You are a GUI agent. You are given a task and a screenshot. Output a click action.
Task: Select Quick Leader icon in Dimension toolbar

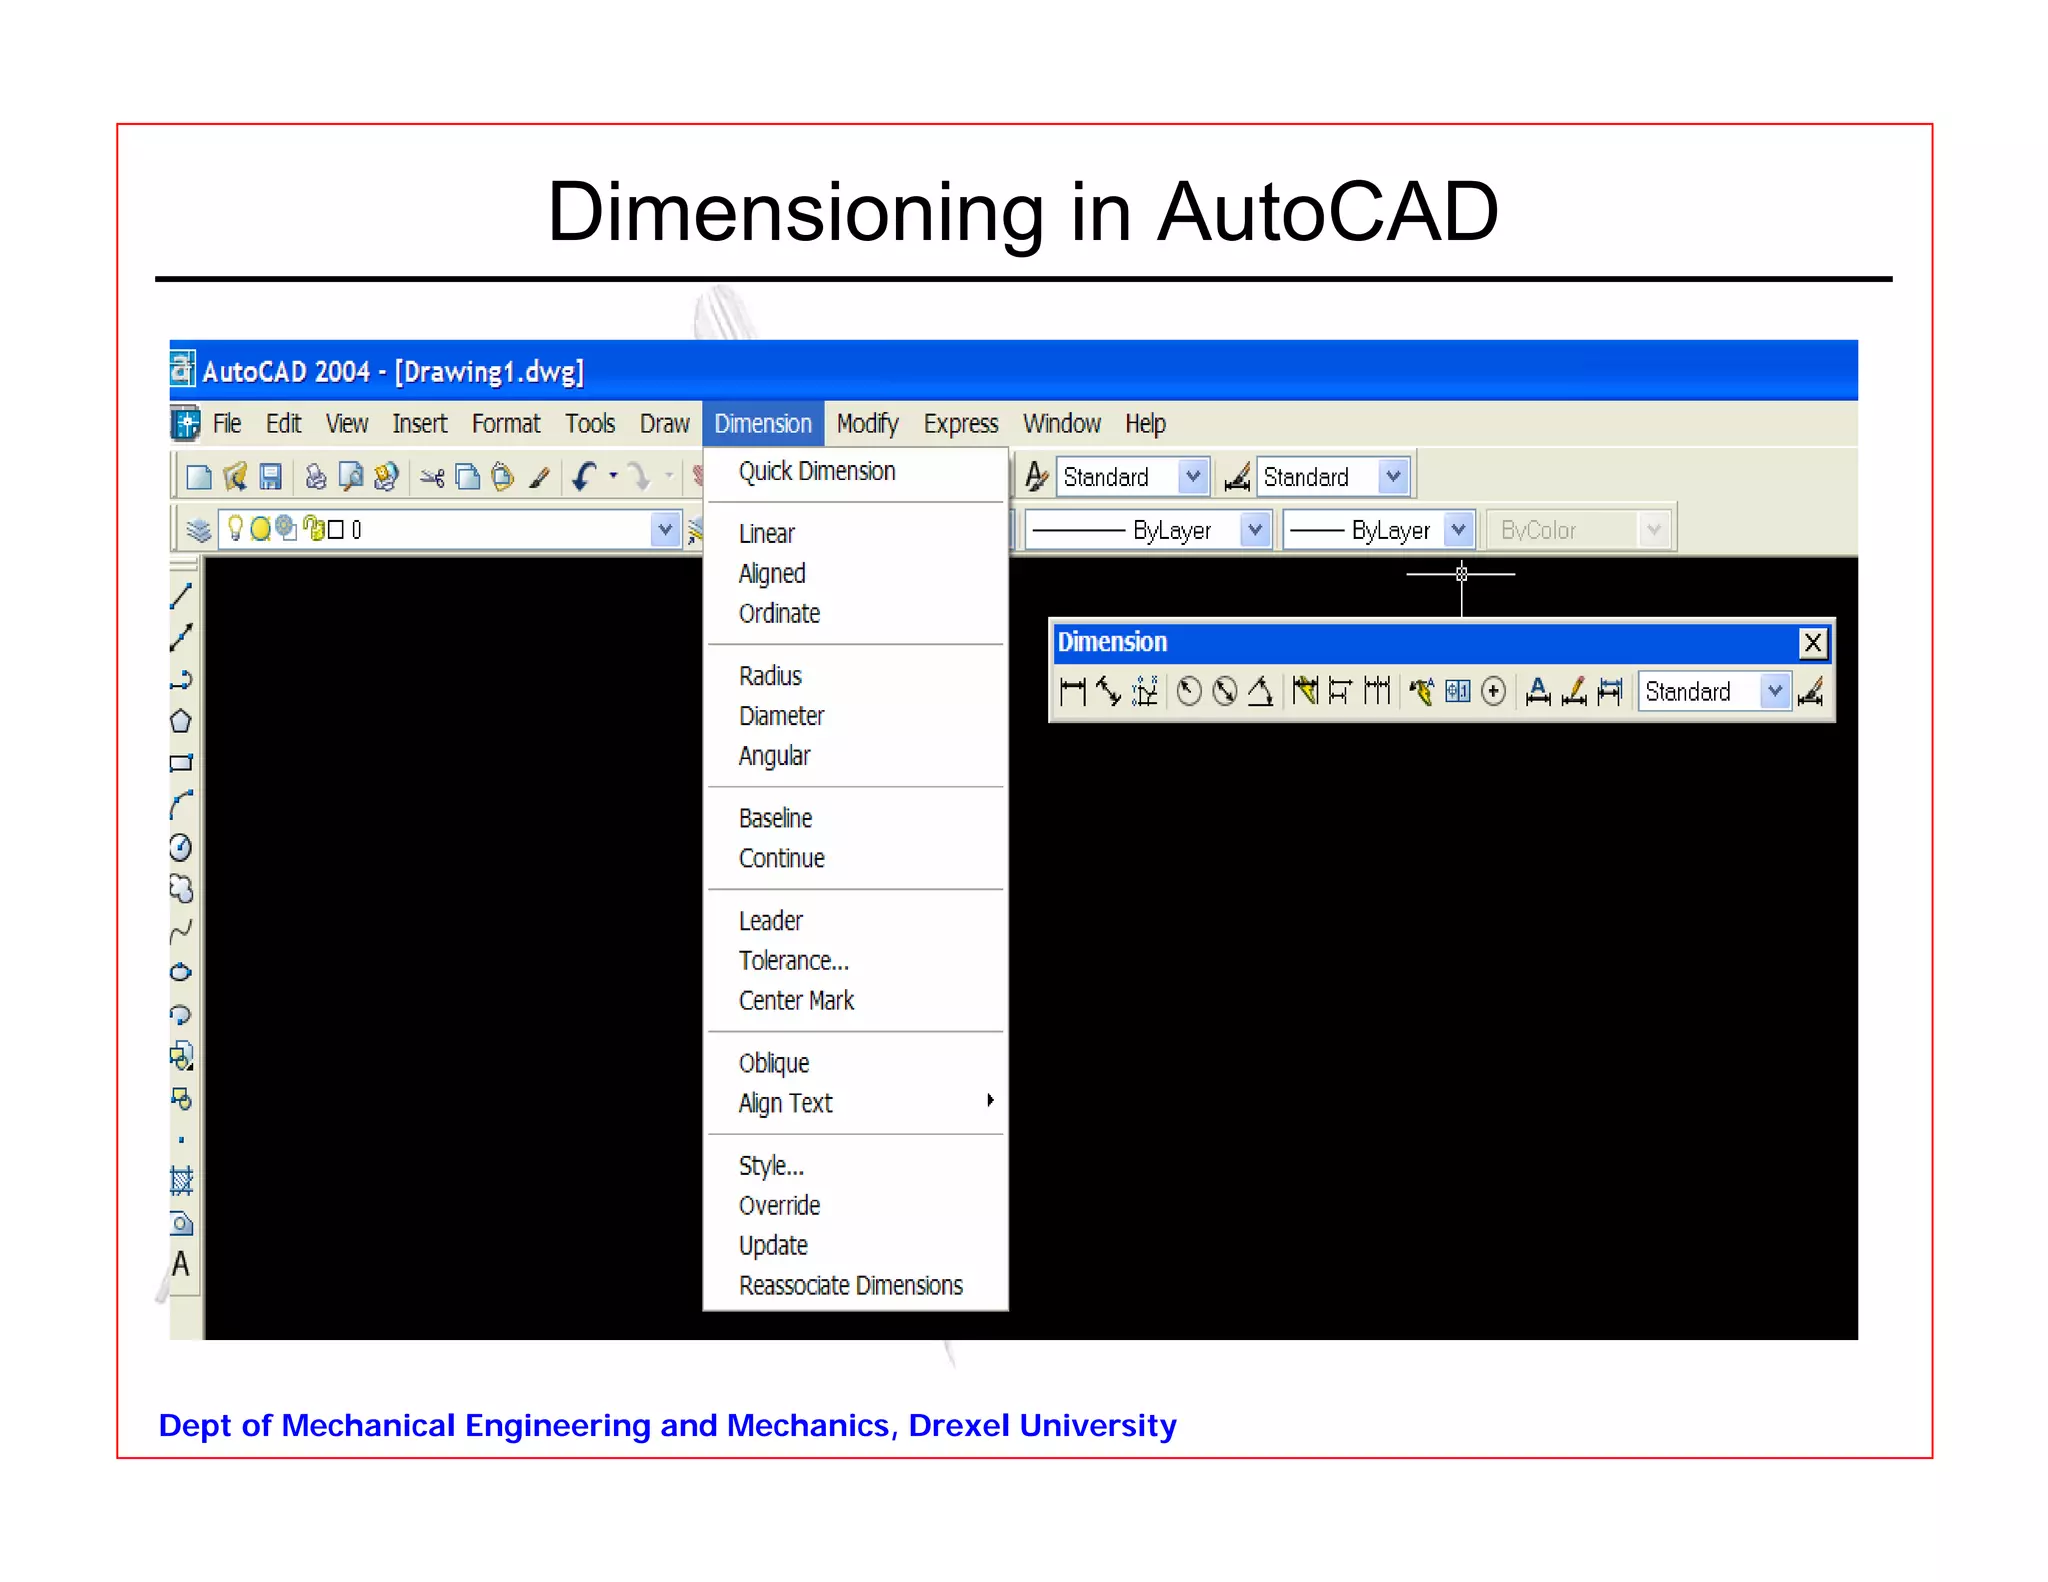1422,691
